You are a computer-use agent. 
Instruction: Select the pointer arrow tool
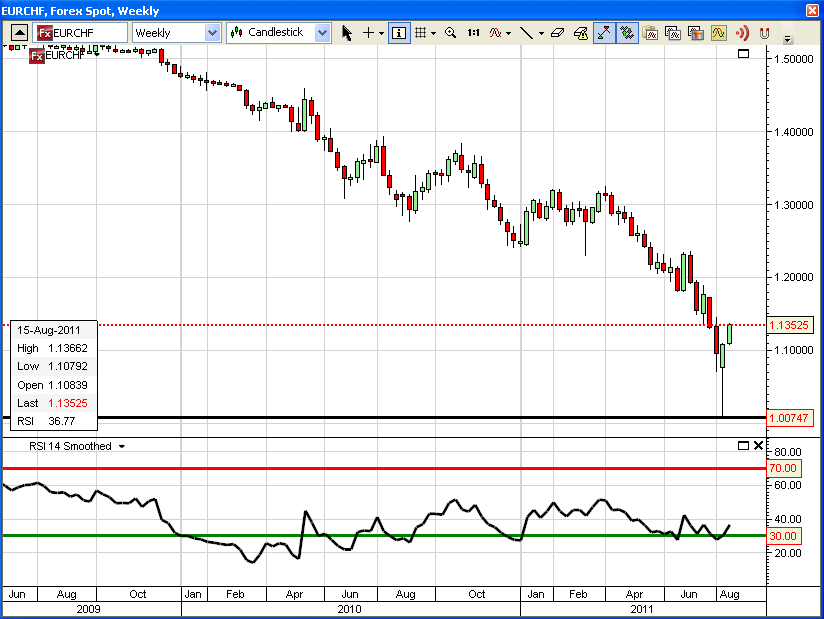pos(345,32)
